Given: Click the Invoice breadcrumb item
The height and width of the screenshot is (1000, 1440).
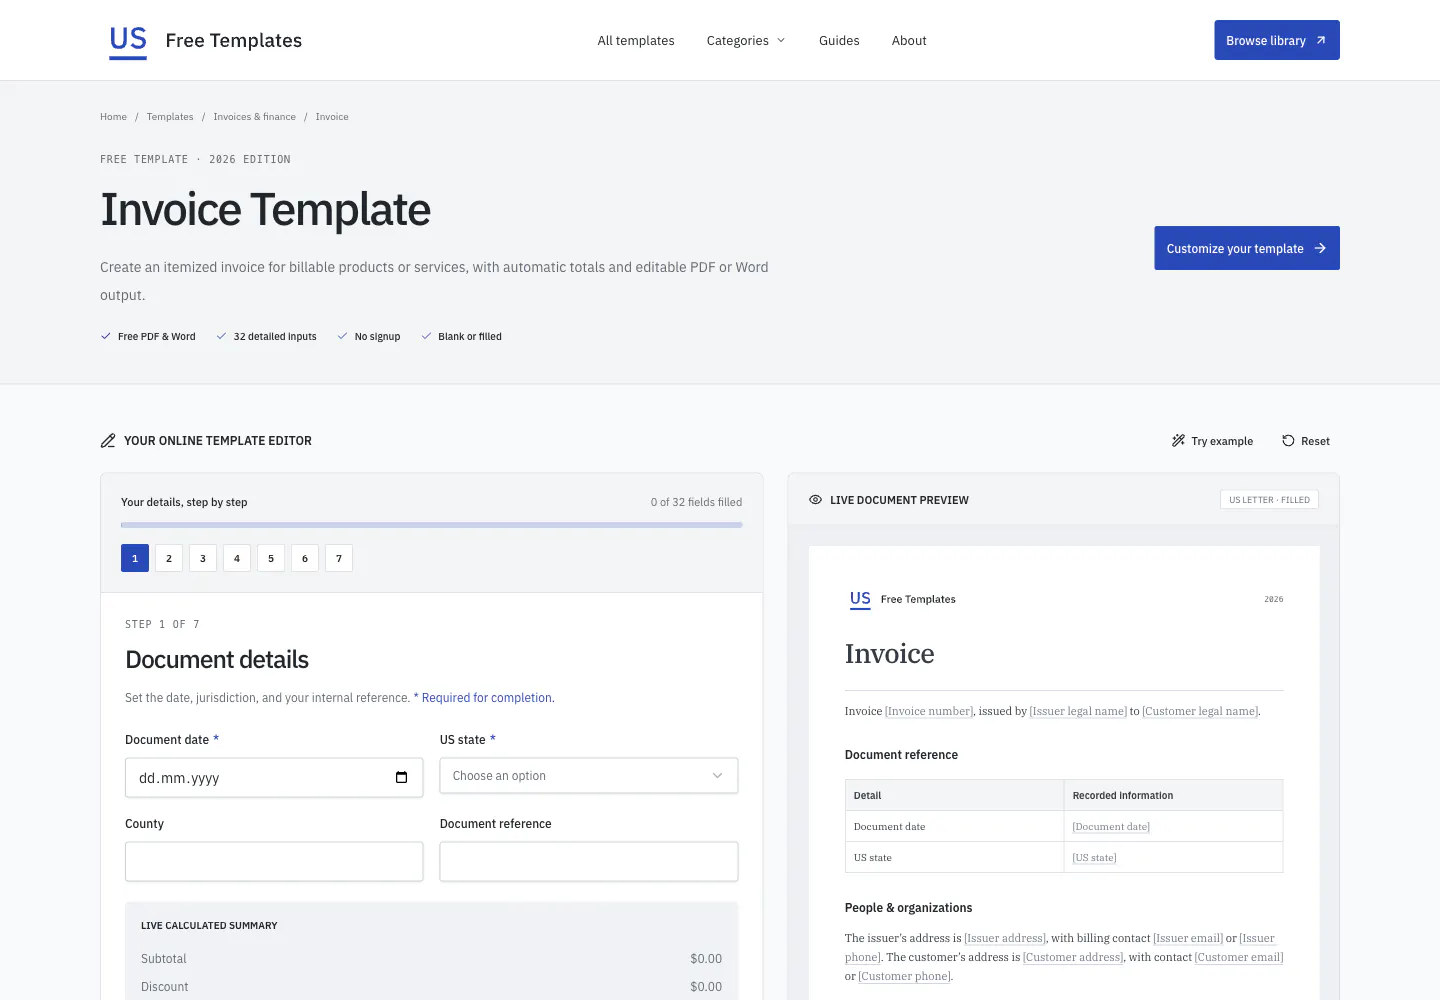Looking at the screenshot, I should pyautogui.click(x=332, y=117).
